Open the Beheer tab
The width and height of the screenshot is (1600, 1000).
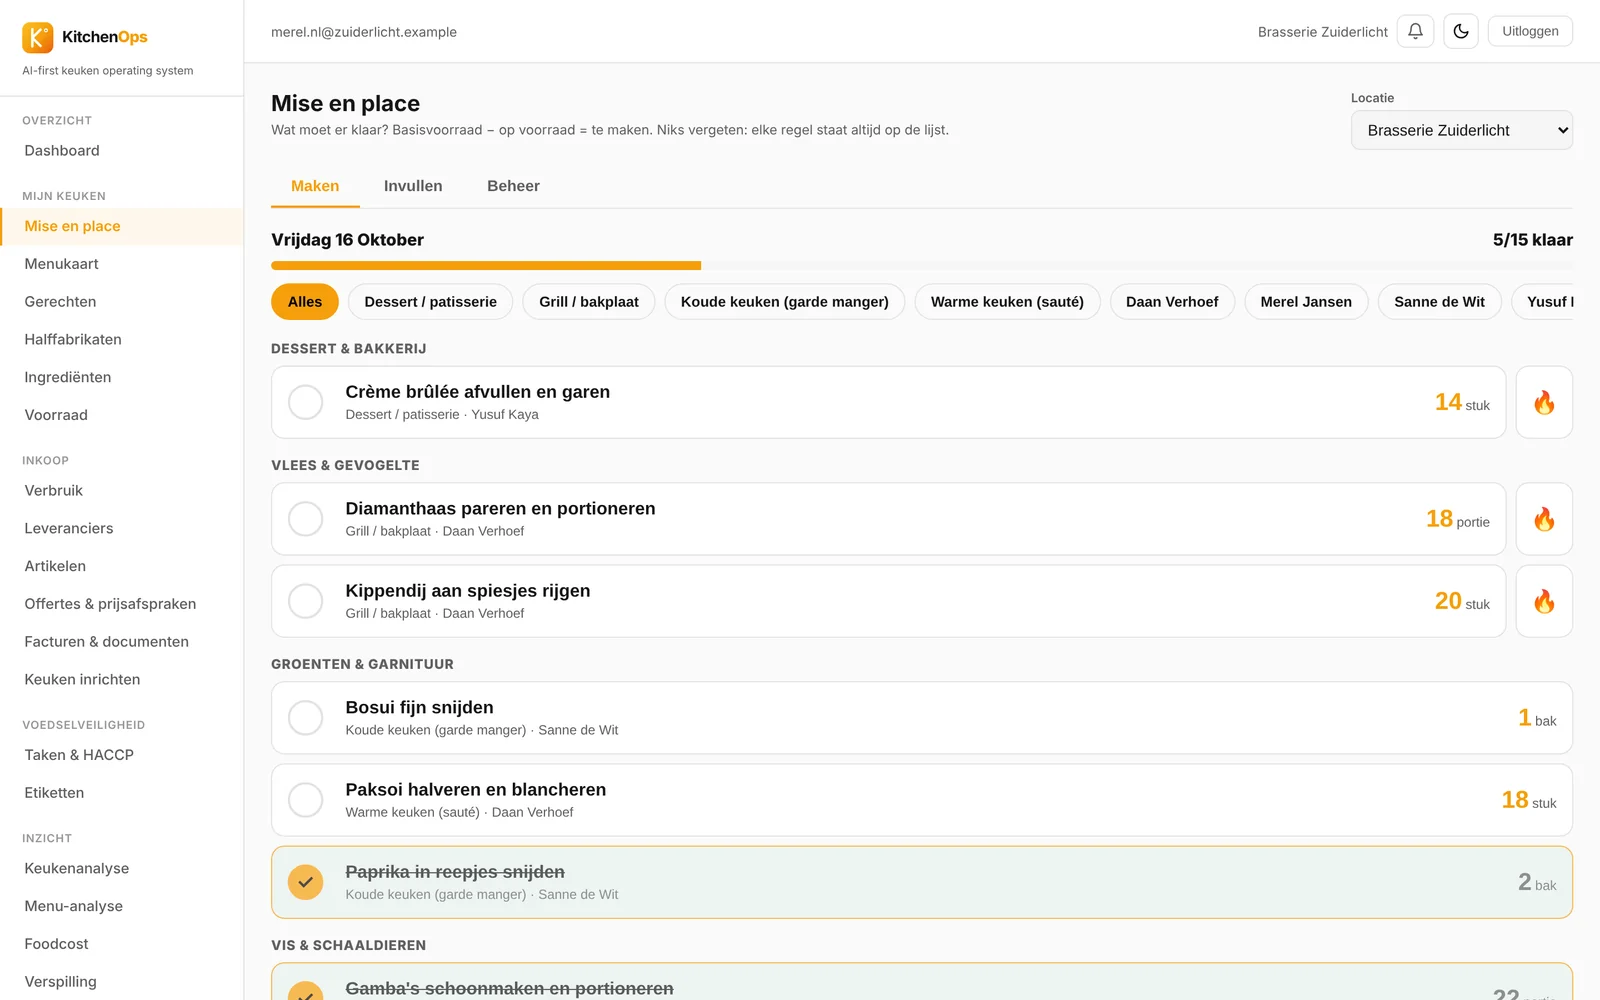tap(513, 186)
